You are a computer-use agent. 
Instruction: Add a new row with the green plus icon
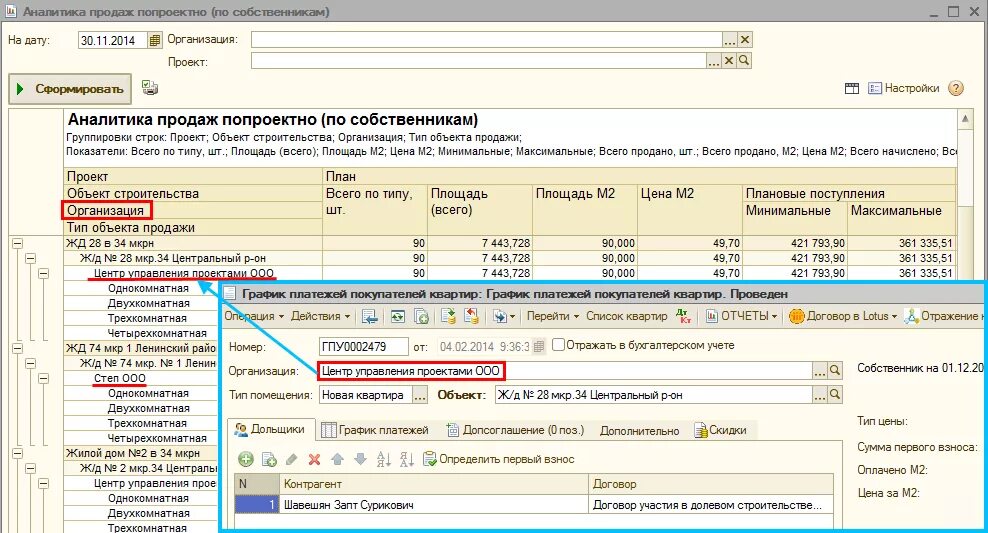(246, 459)
